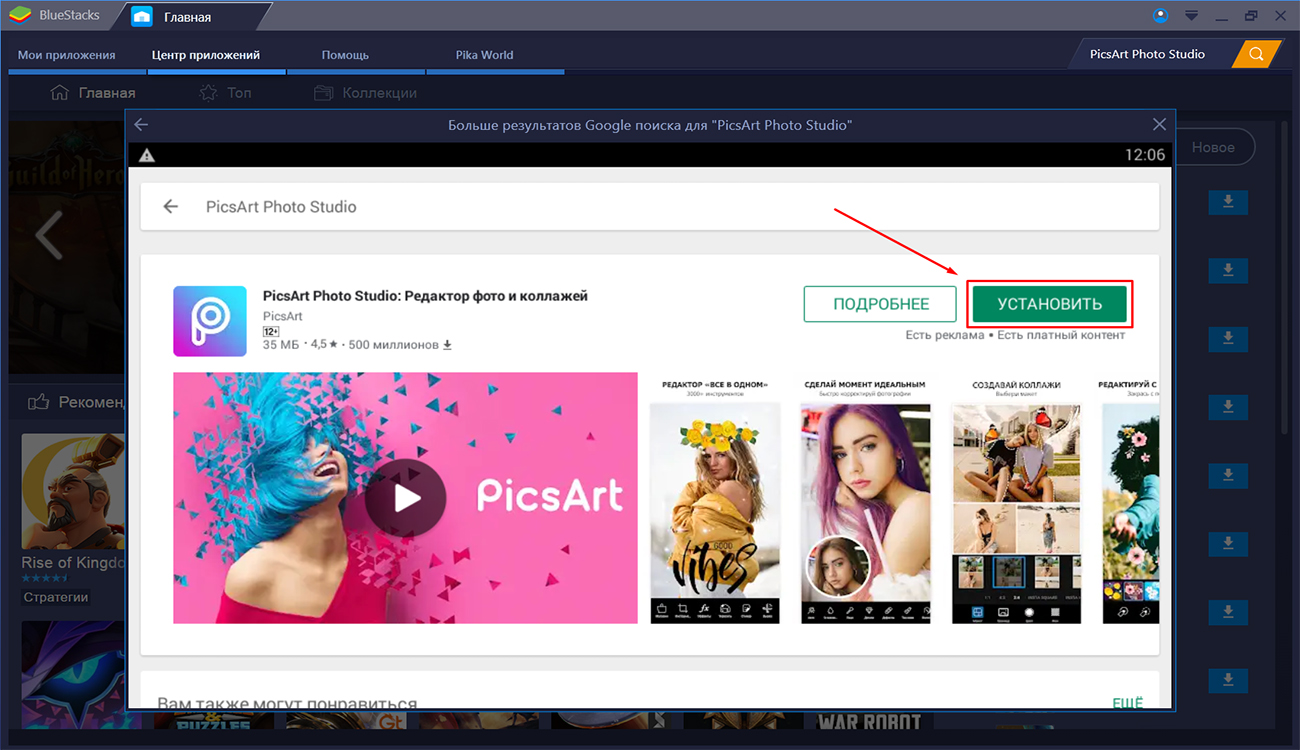1300x750 pixels.
Task: Click the ЕЩЁ more link
Action: point(1128,704)
